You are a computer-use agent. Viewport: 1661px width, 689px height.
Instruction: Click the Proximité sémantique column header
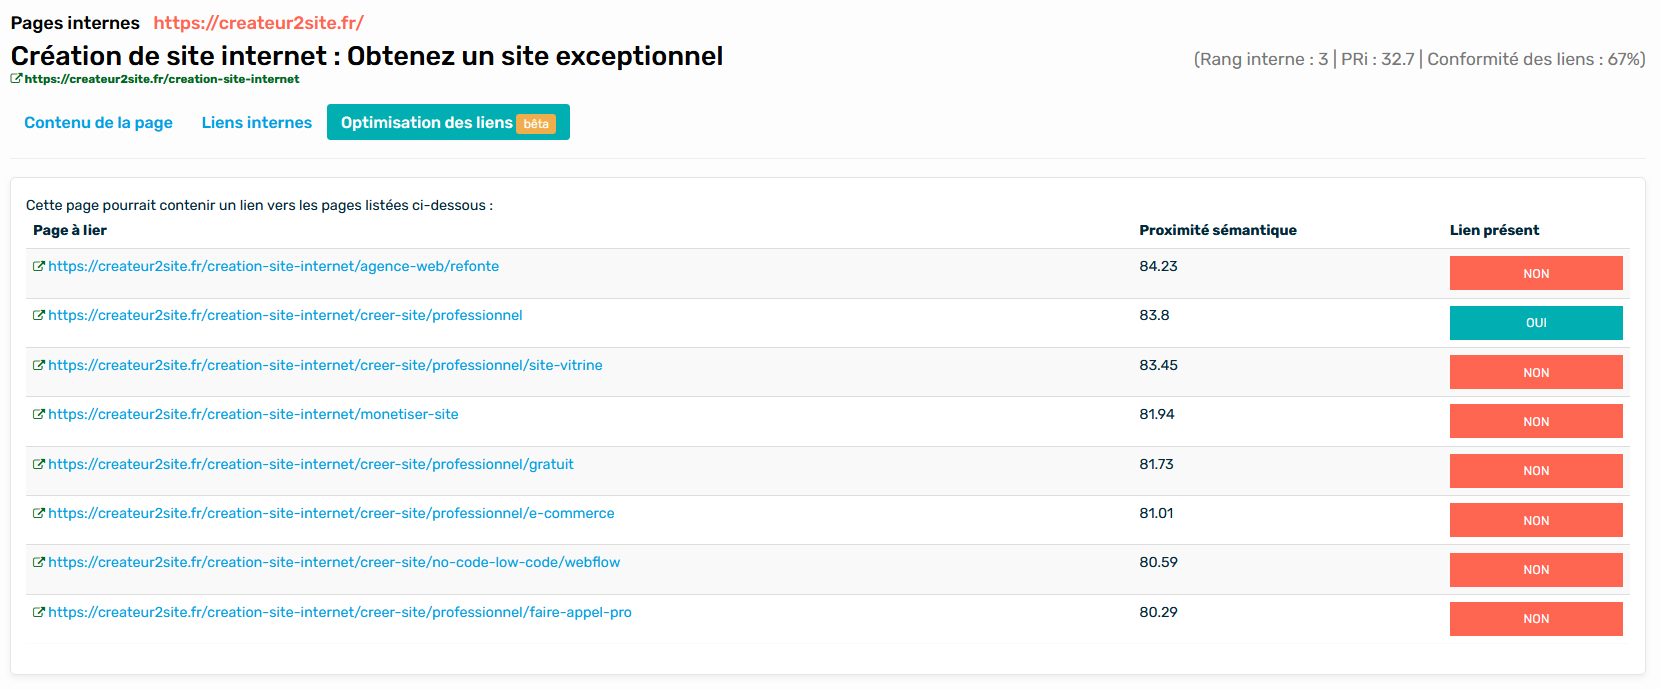[x=1217, y=230]
